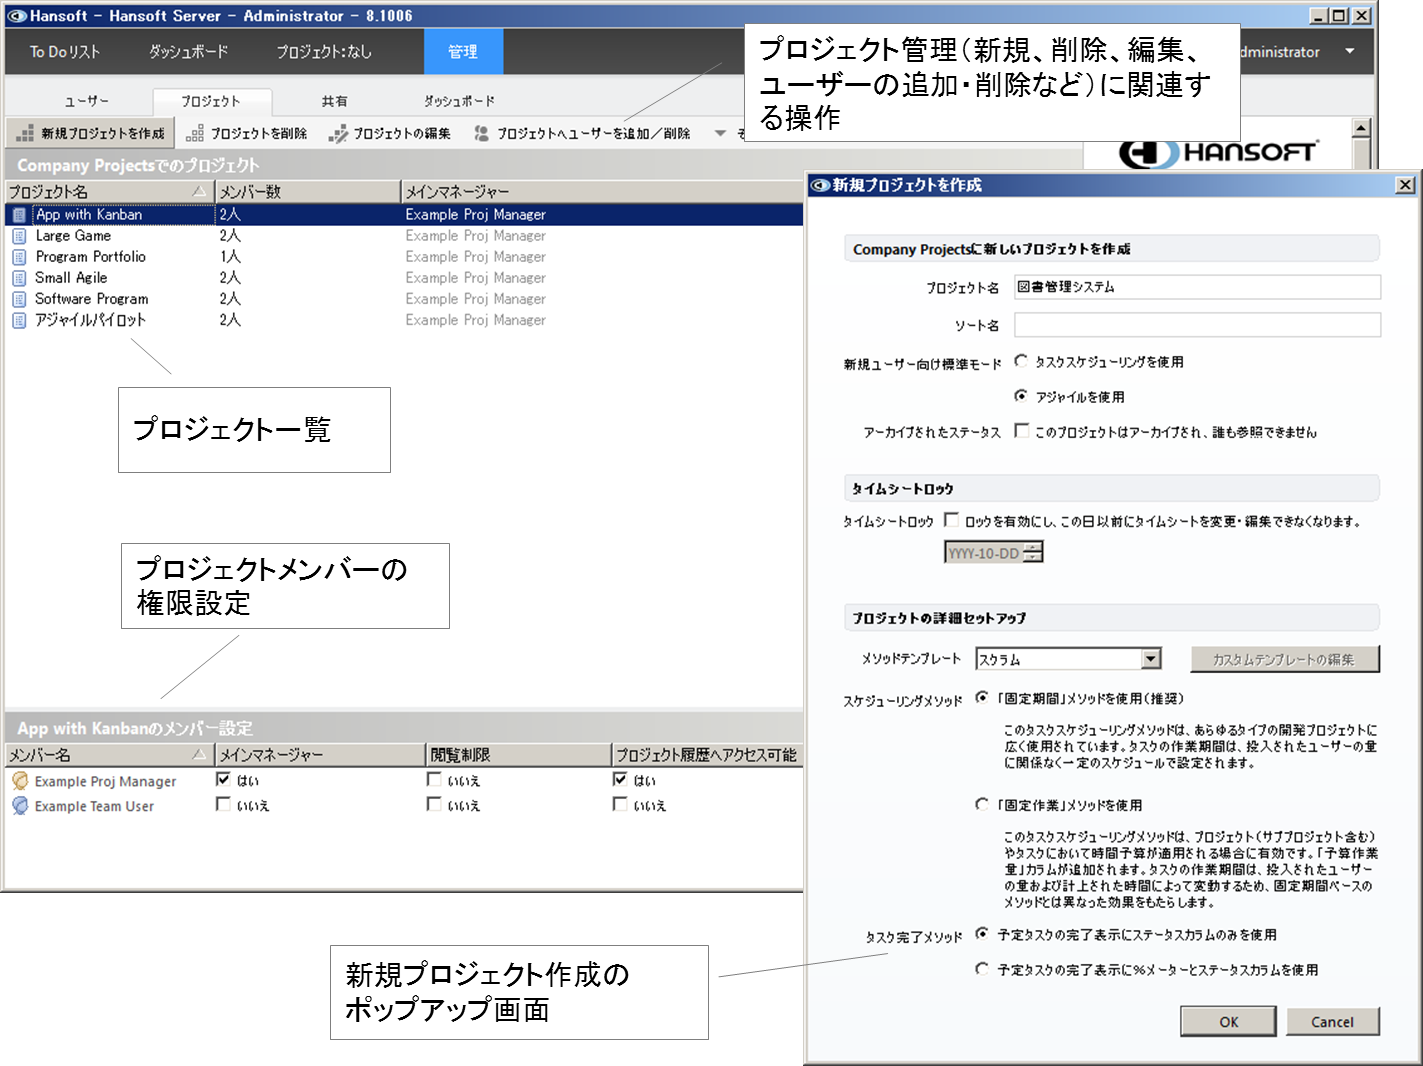
Task: Click カスタムテンプレートの編集 button
Action: click(x=1284, y=659)
